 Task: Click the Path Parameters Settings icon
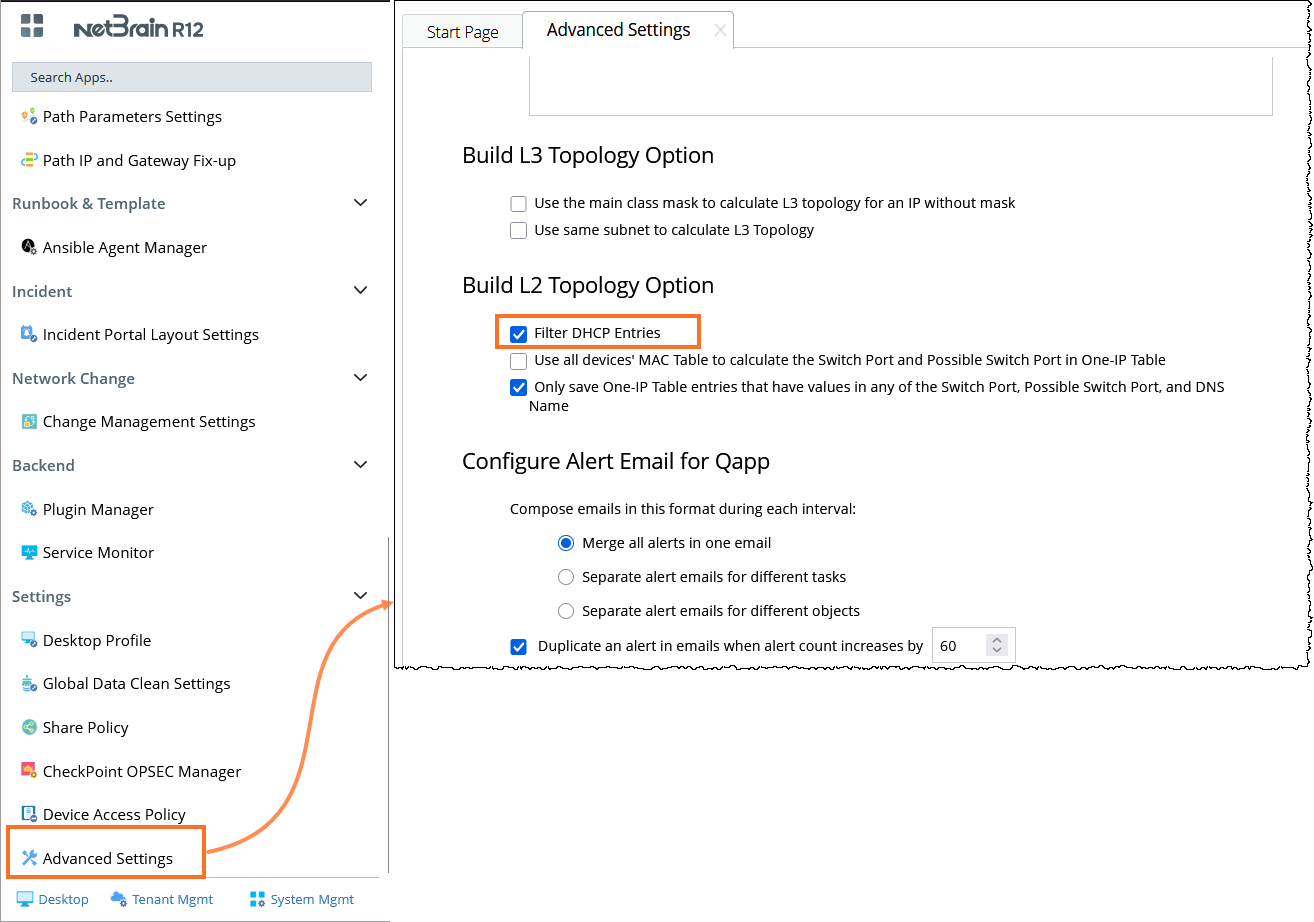29,117
